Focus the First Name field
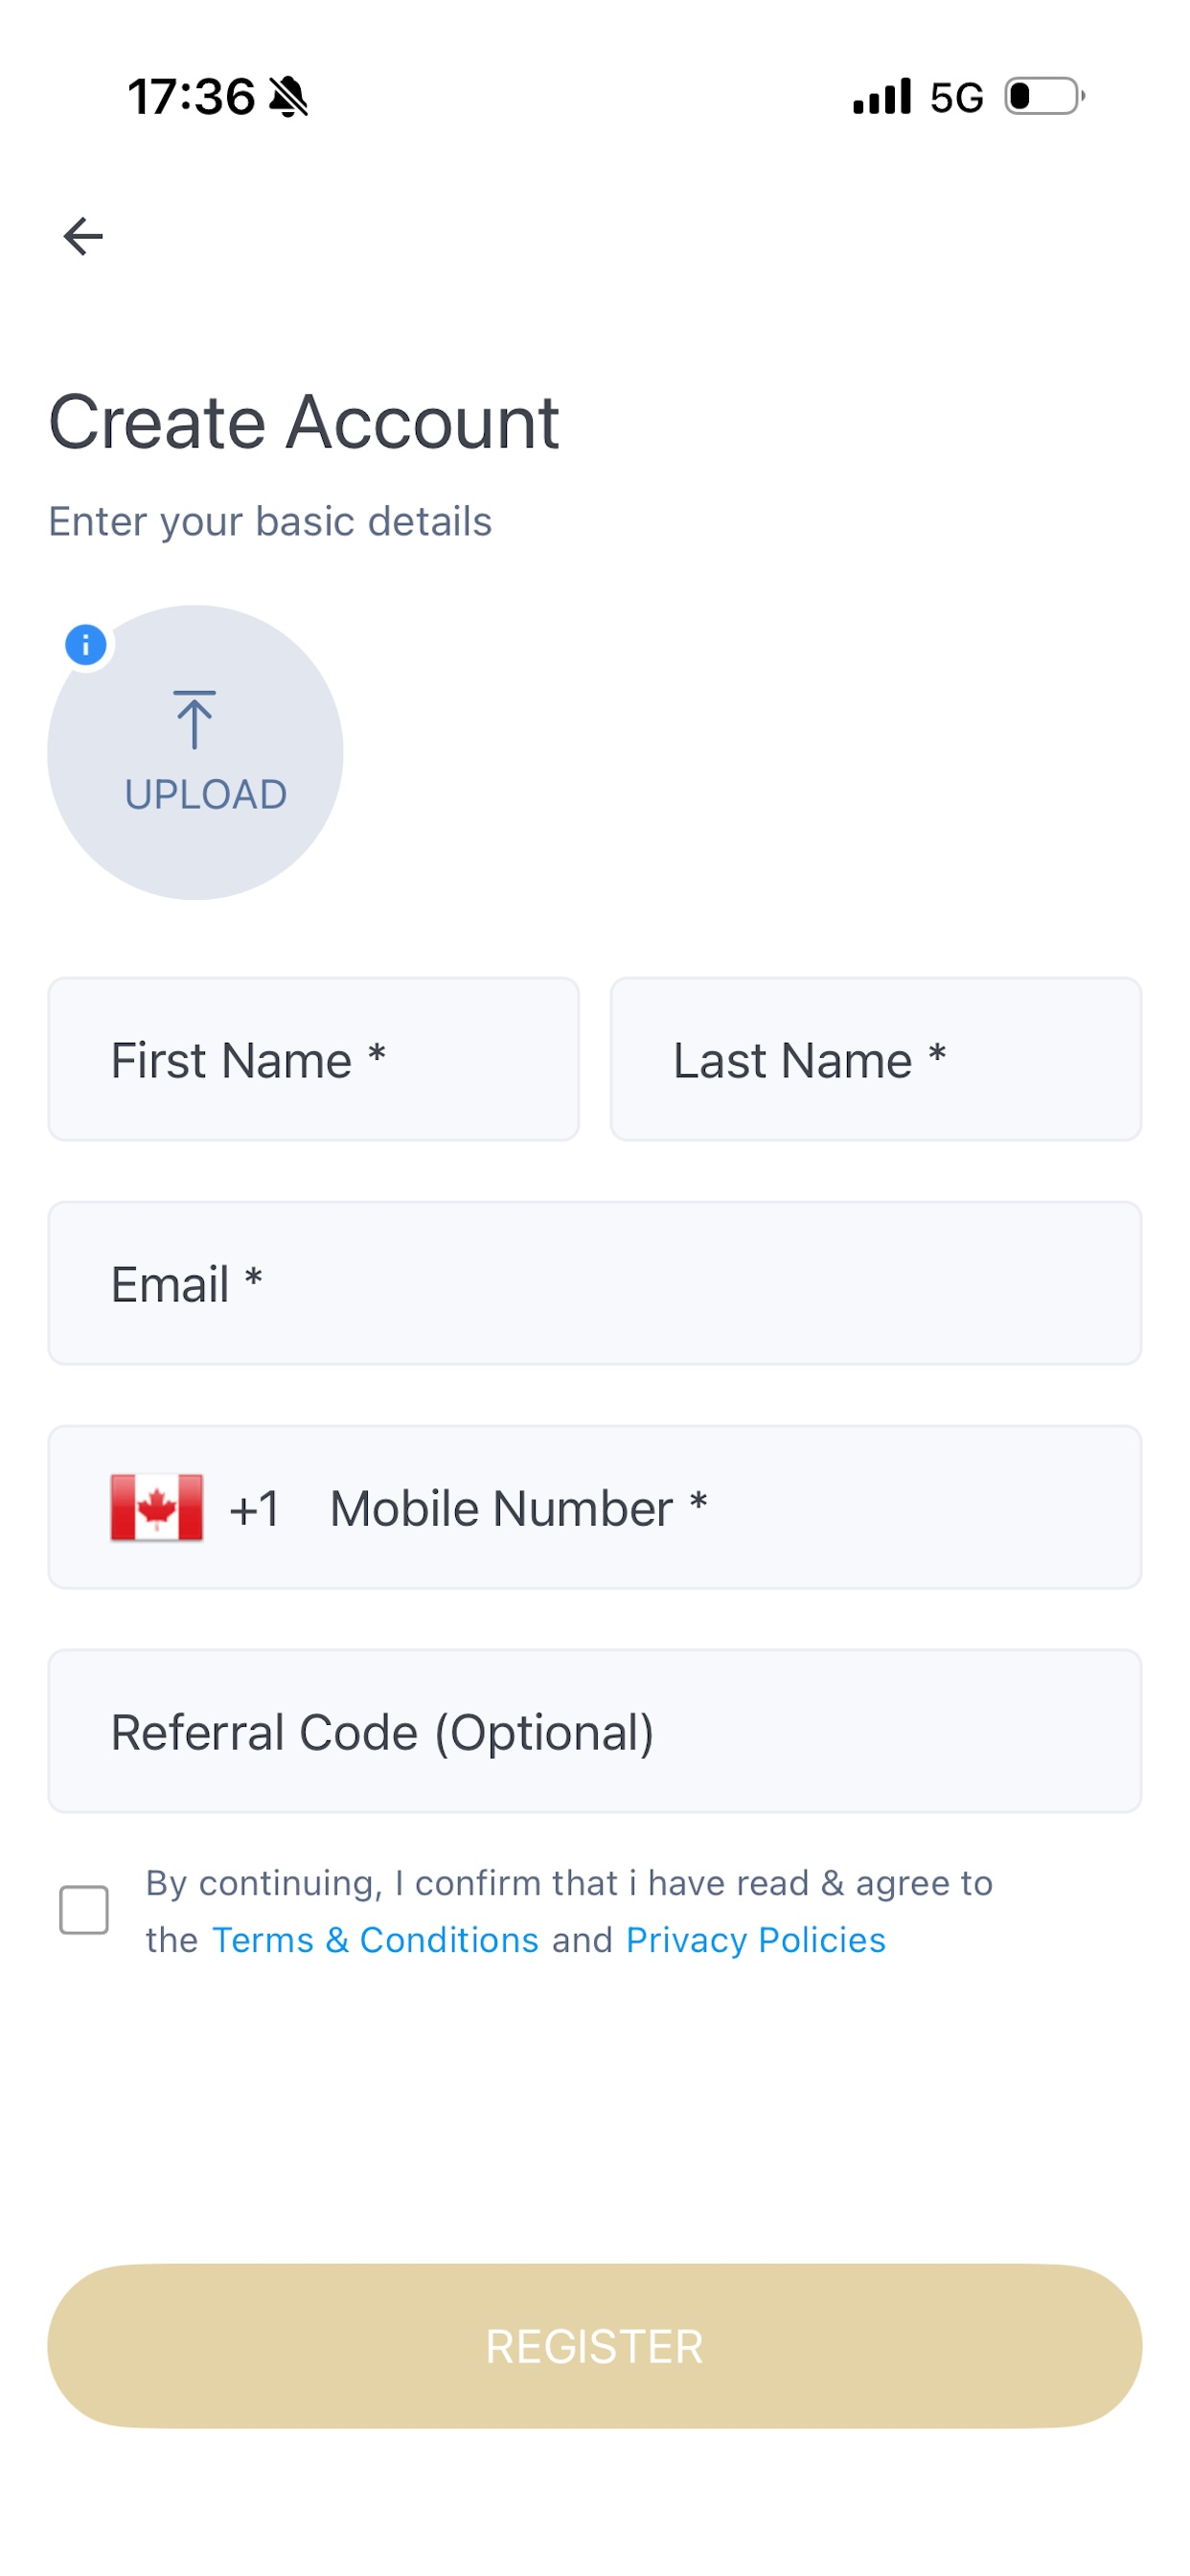 tap(314, 1059)
